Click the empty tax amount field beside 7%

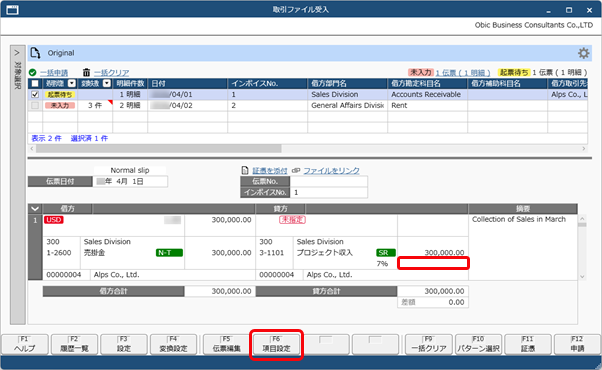433,263
